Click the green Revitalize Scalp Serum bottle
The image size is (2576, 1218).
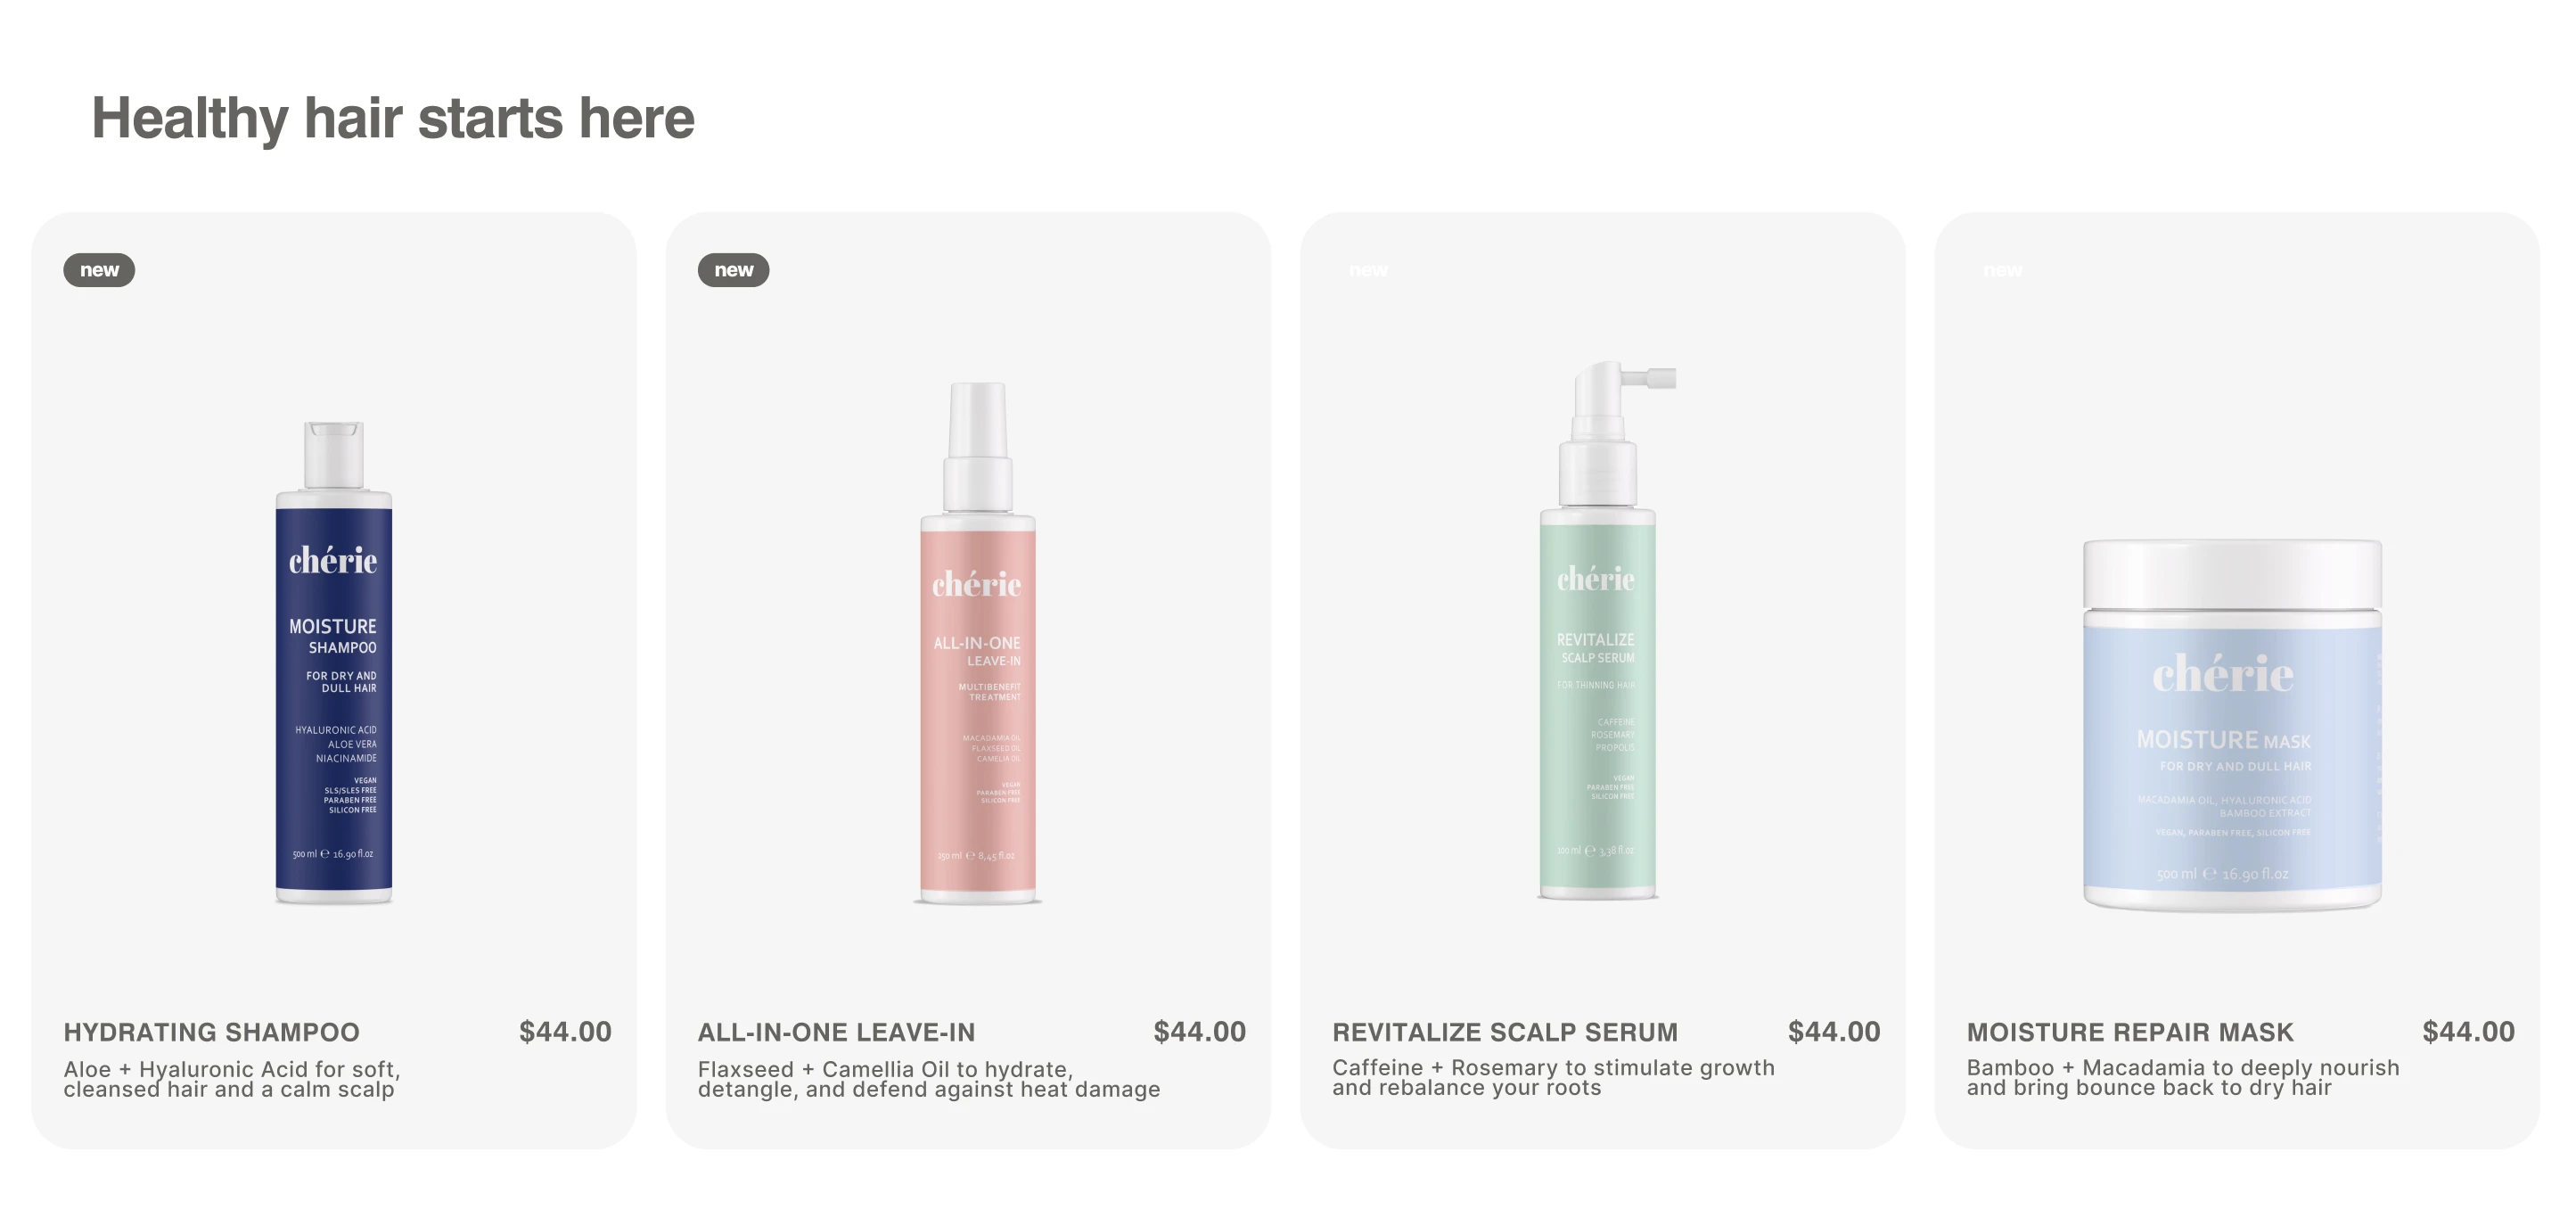coord(1606,630)
